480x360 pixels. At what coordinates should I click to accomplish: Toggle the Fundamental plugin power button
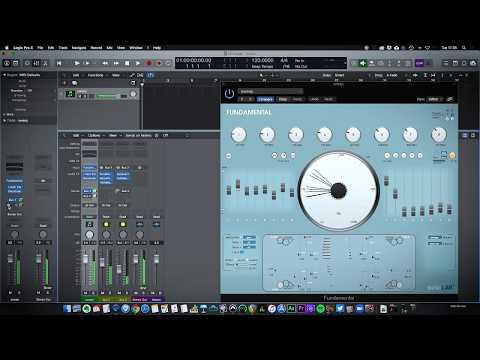[x=229, y=94]
